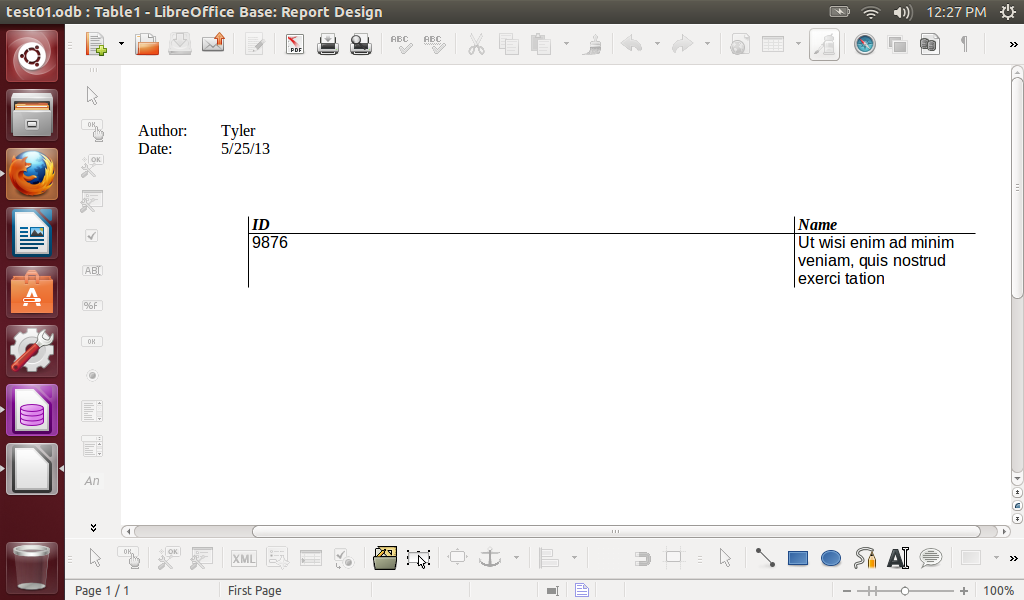Open the Callouts speech bubble tool
The height and width of the screenshot is (600, 1024).
pos(930,558)
